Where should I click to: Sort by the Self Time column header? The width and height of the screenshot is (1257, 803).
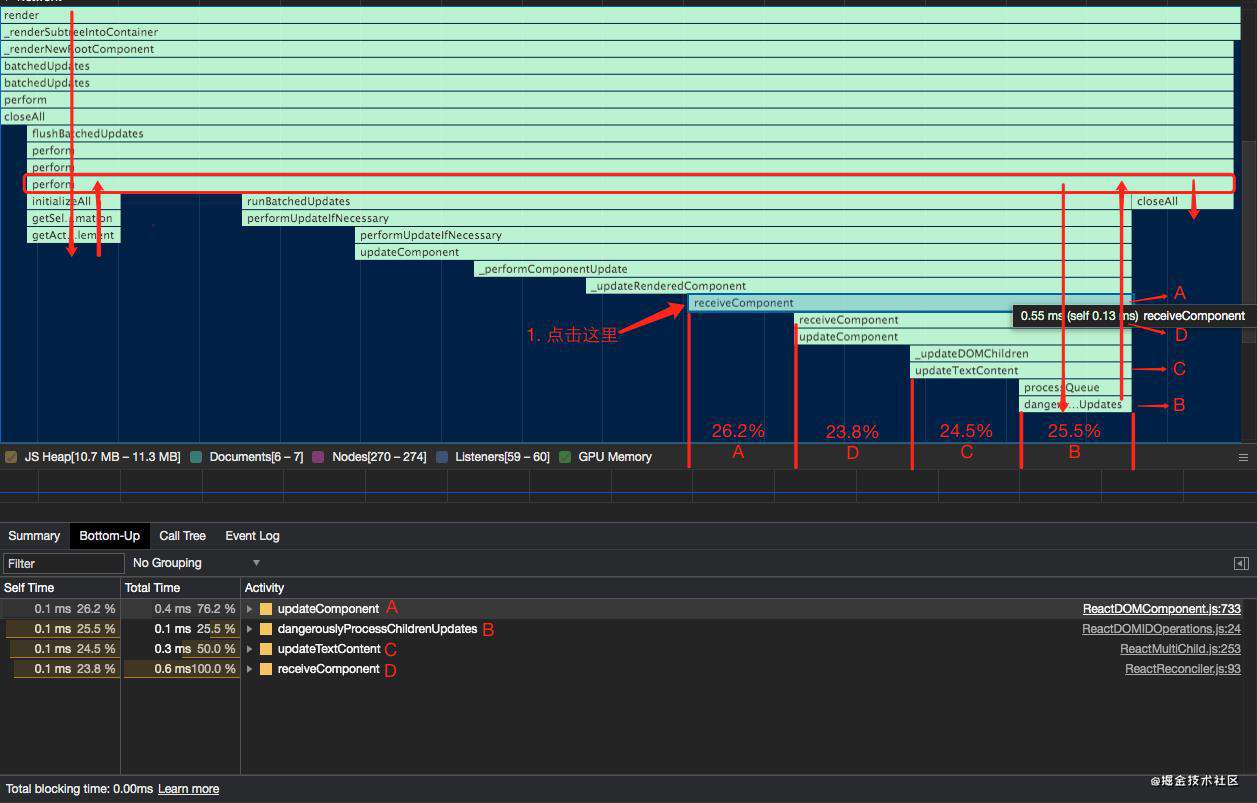(x=60, y=588)
